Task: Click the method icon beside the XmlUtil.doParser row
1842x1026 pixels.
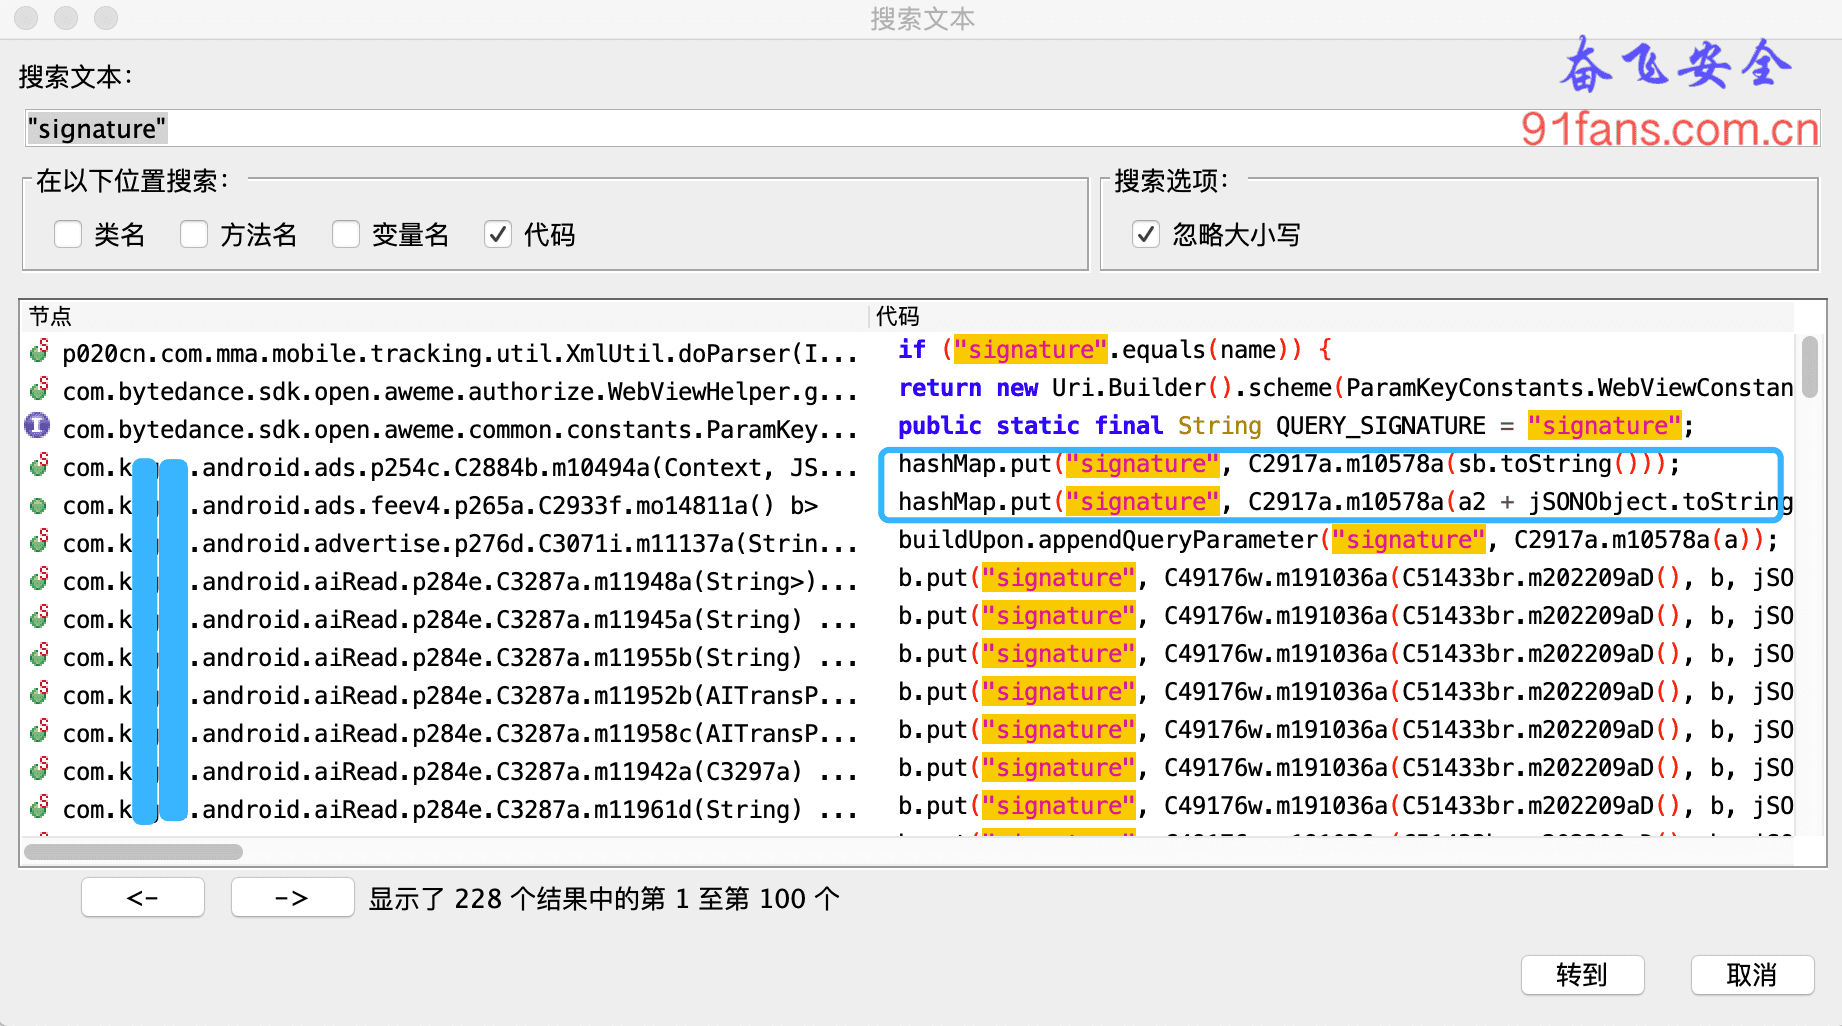Action: [39, 352]
